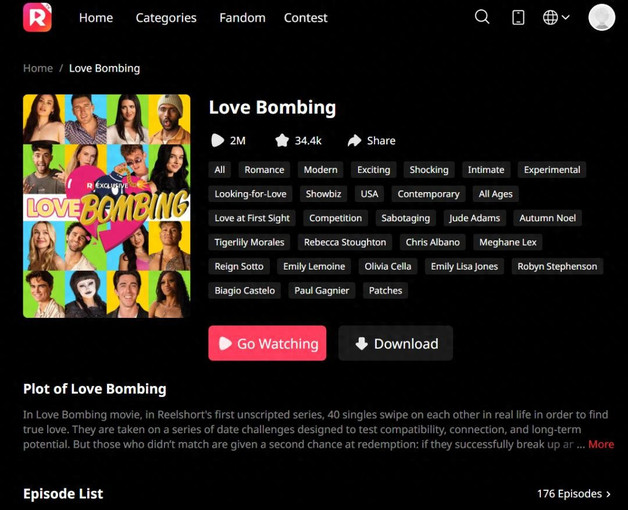This screenshot has width=628, height=510.
Task: Open the Autumn Noel cast tag
Action: (547, 218)
